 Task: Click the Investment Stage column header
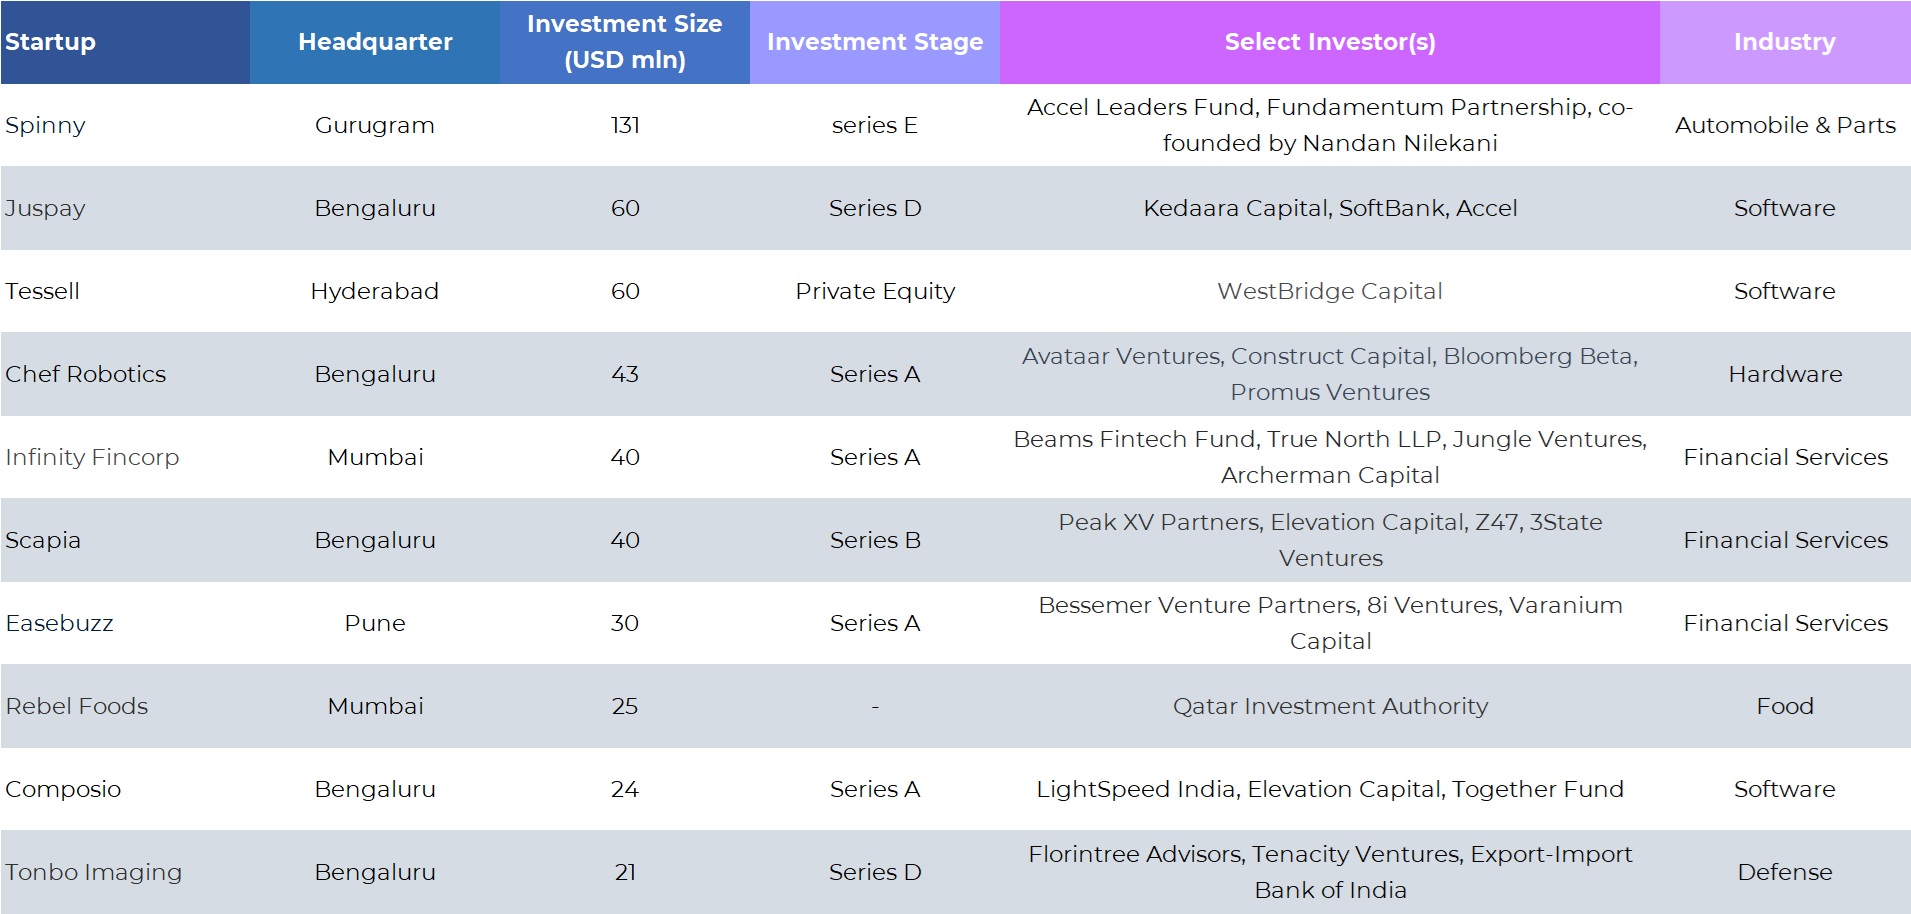click(874, 42)
